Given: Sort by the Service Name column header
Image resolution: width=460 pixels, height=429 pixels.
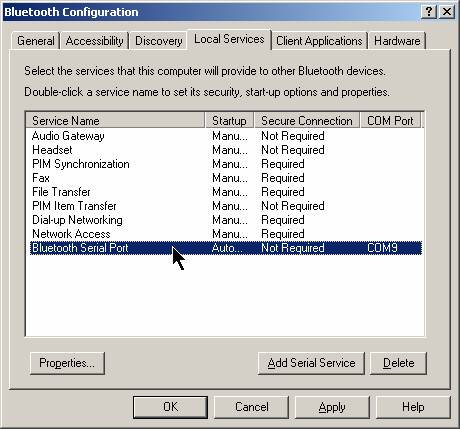Looking at the screenshot, I should [115, 120].
